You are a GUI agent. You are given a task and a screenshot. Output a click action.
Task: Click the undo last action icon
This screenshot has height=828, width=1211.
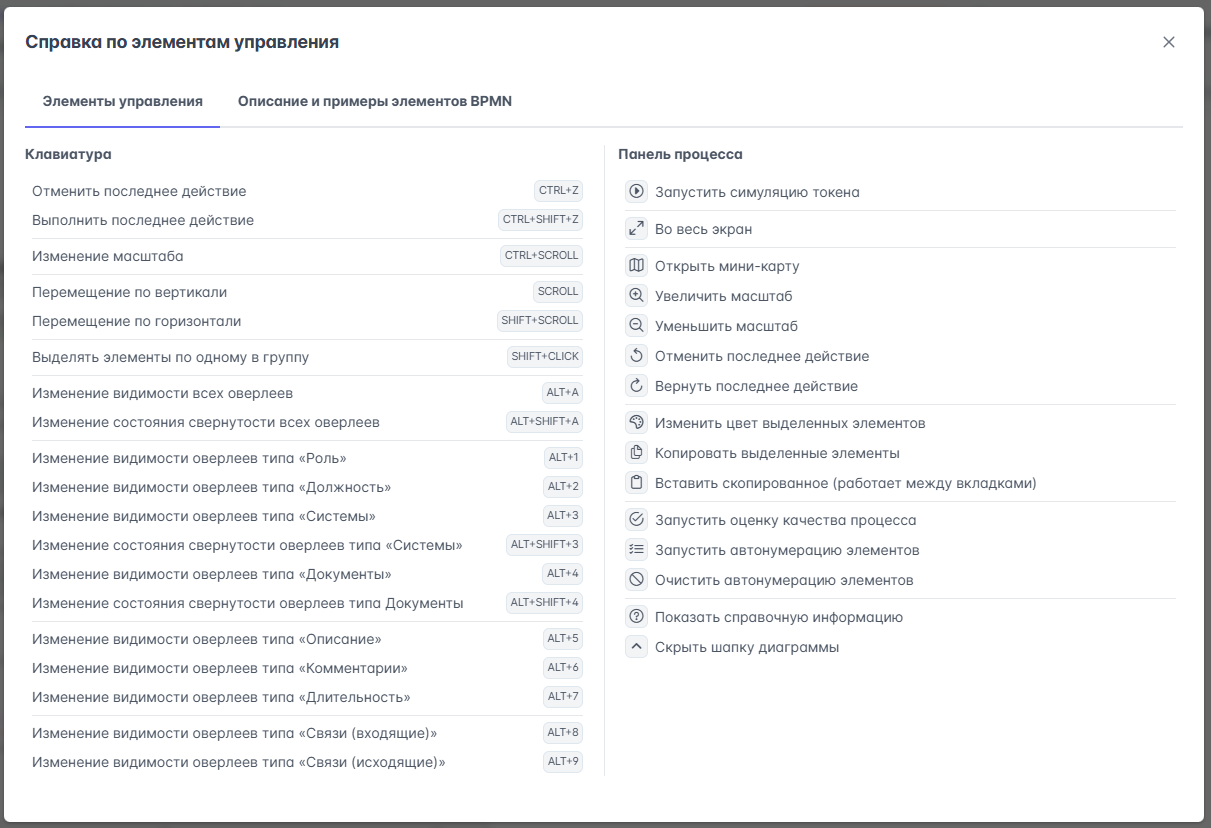click(636, 356)
